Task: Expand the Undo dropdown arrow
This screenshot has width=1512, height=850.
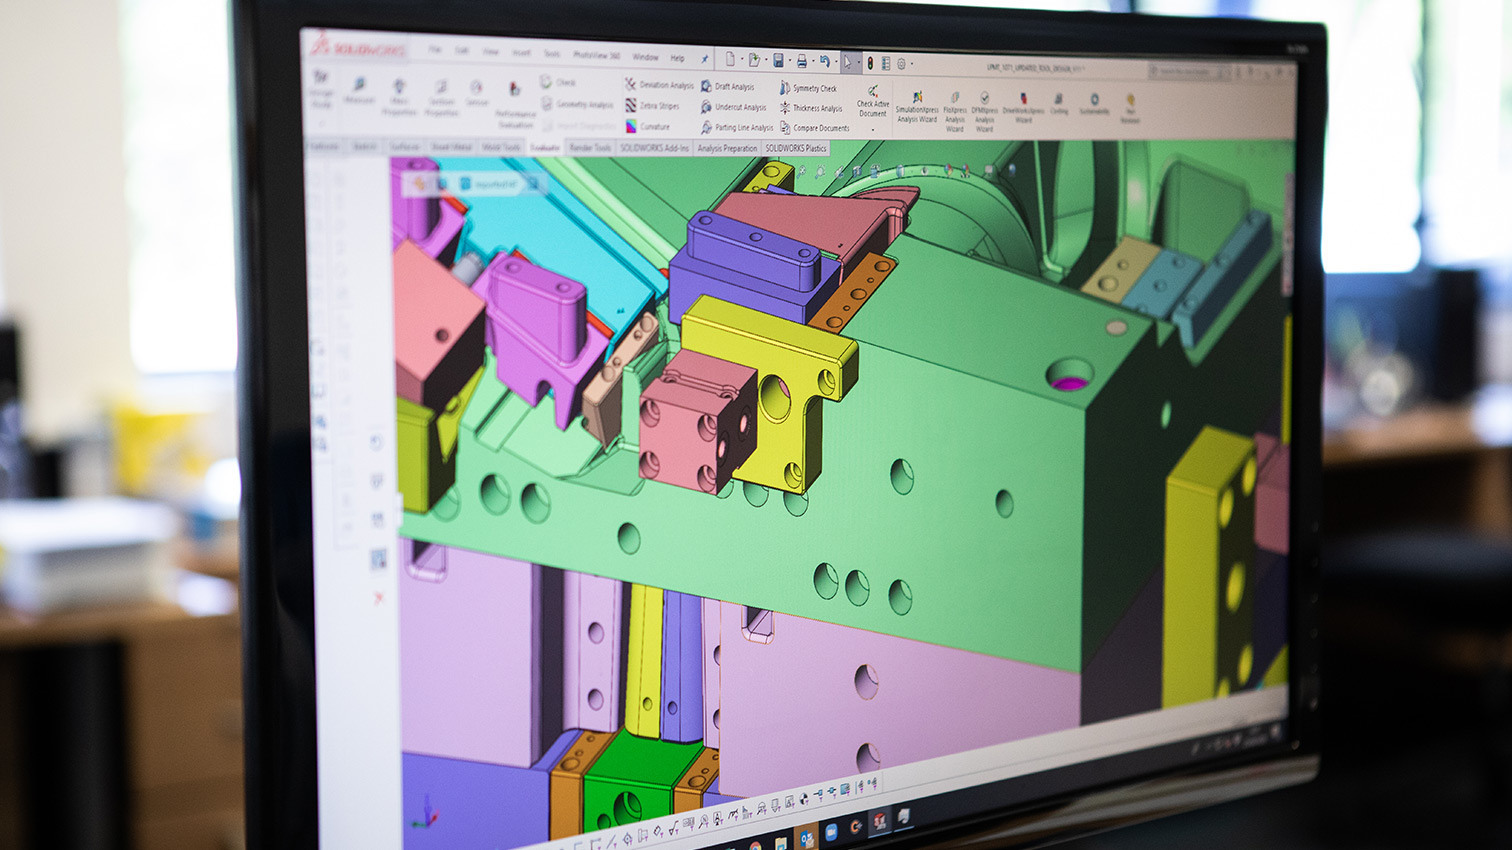Action: coord(834,62)
